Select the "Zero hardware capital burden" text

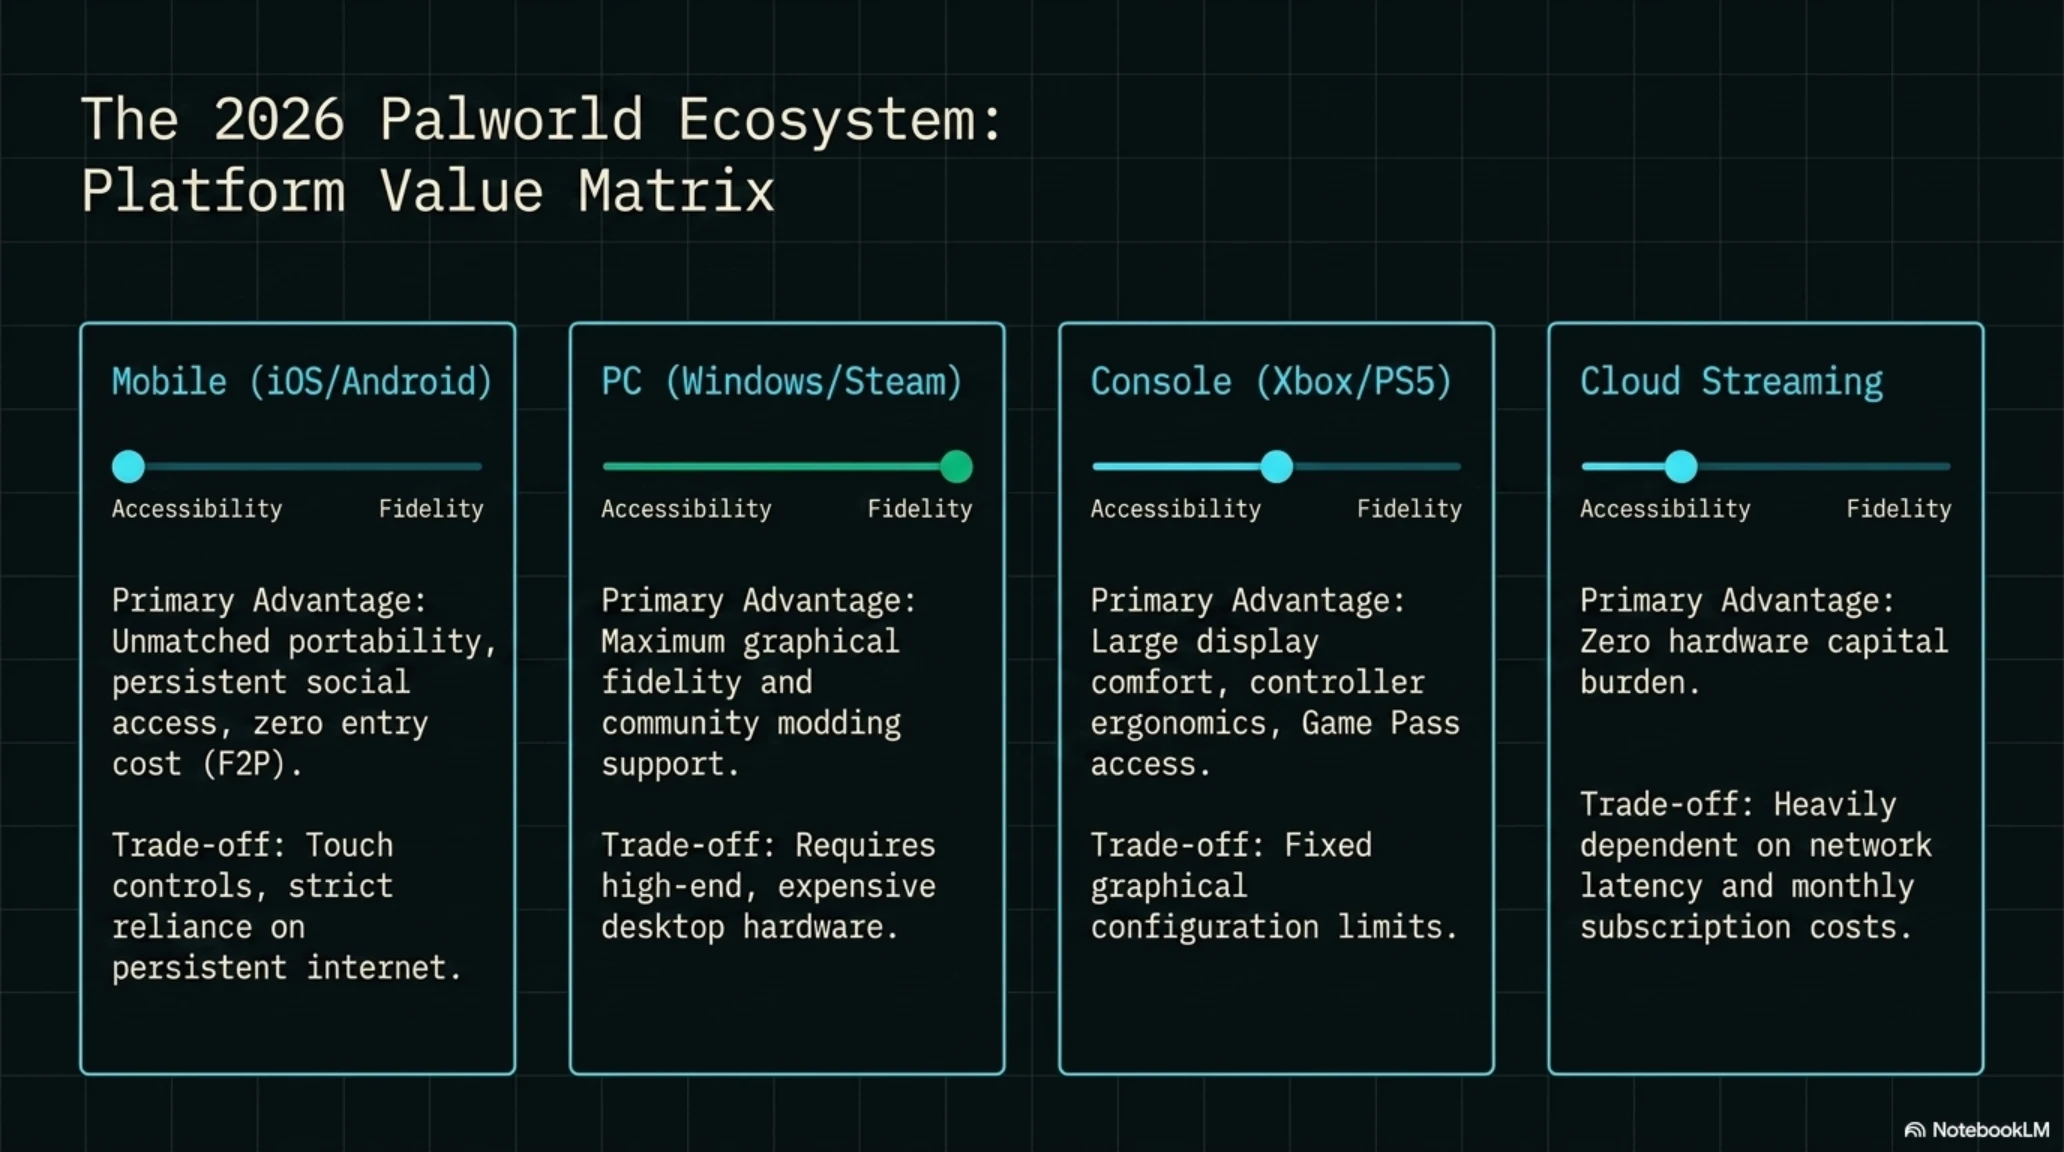[x=1764, y=641]
